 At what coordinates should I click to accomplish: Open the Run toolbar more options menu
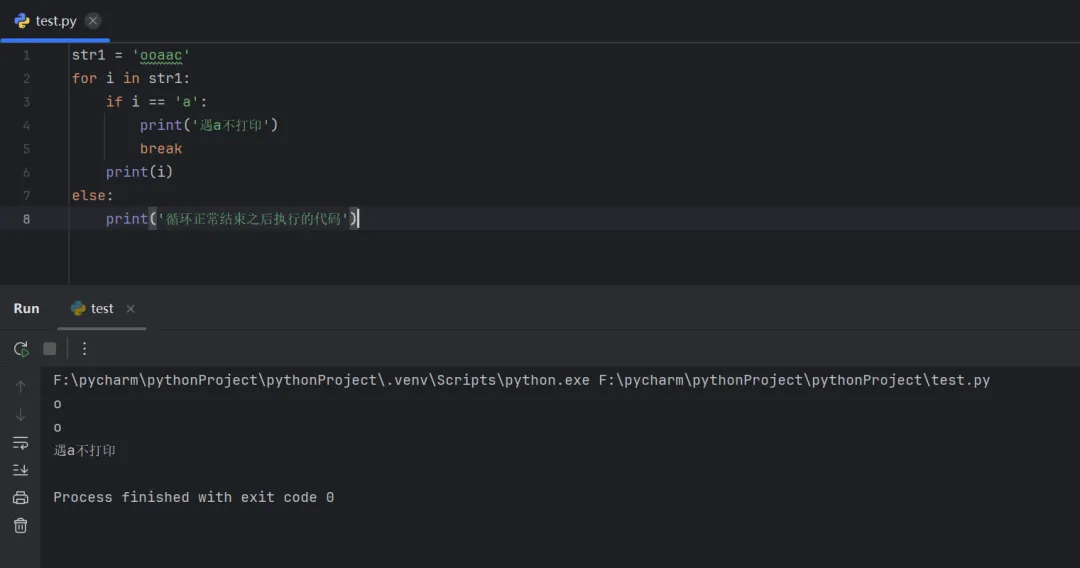84,349
